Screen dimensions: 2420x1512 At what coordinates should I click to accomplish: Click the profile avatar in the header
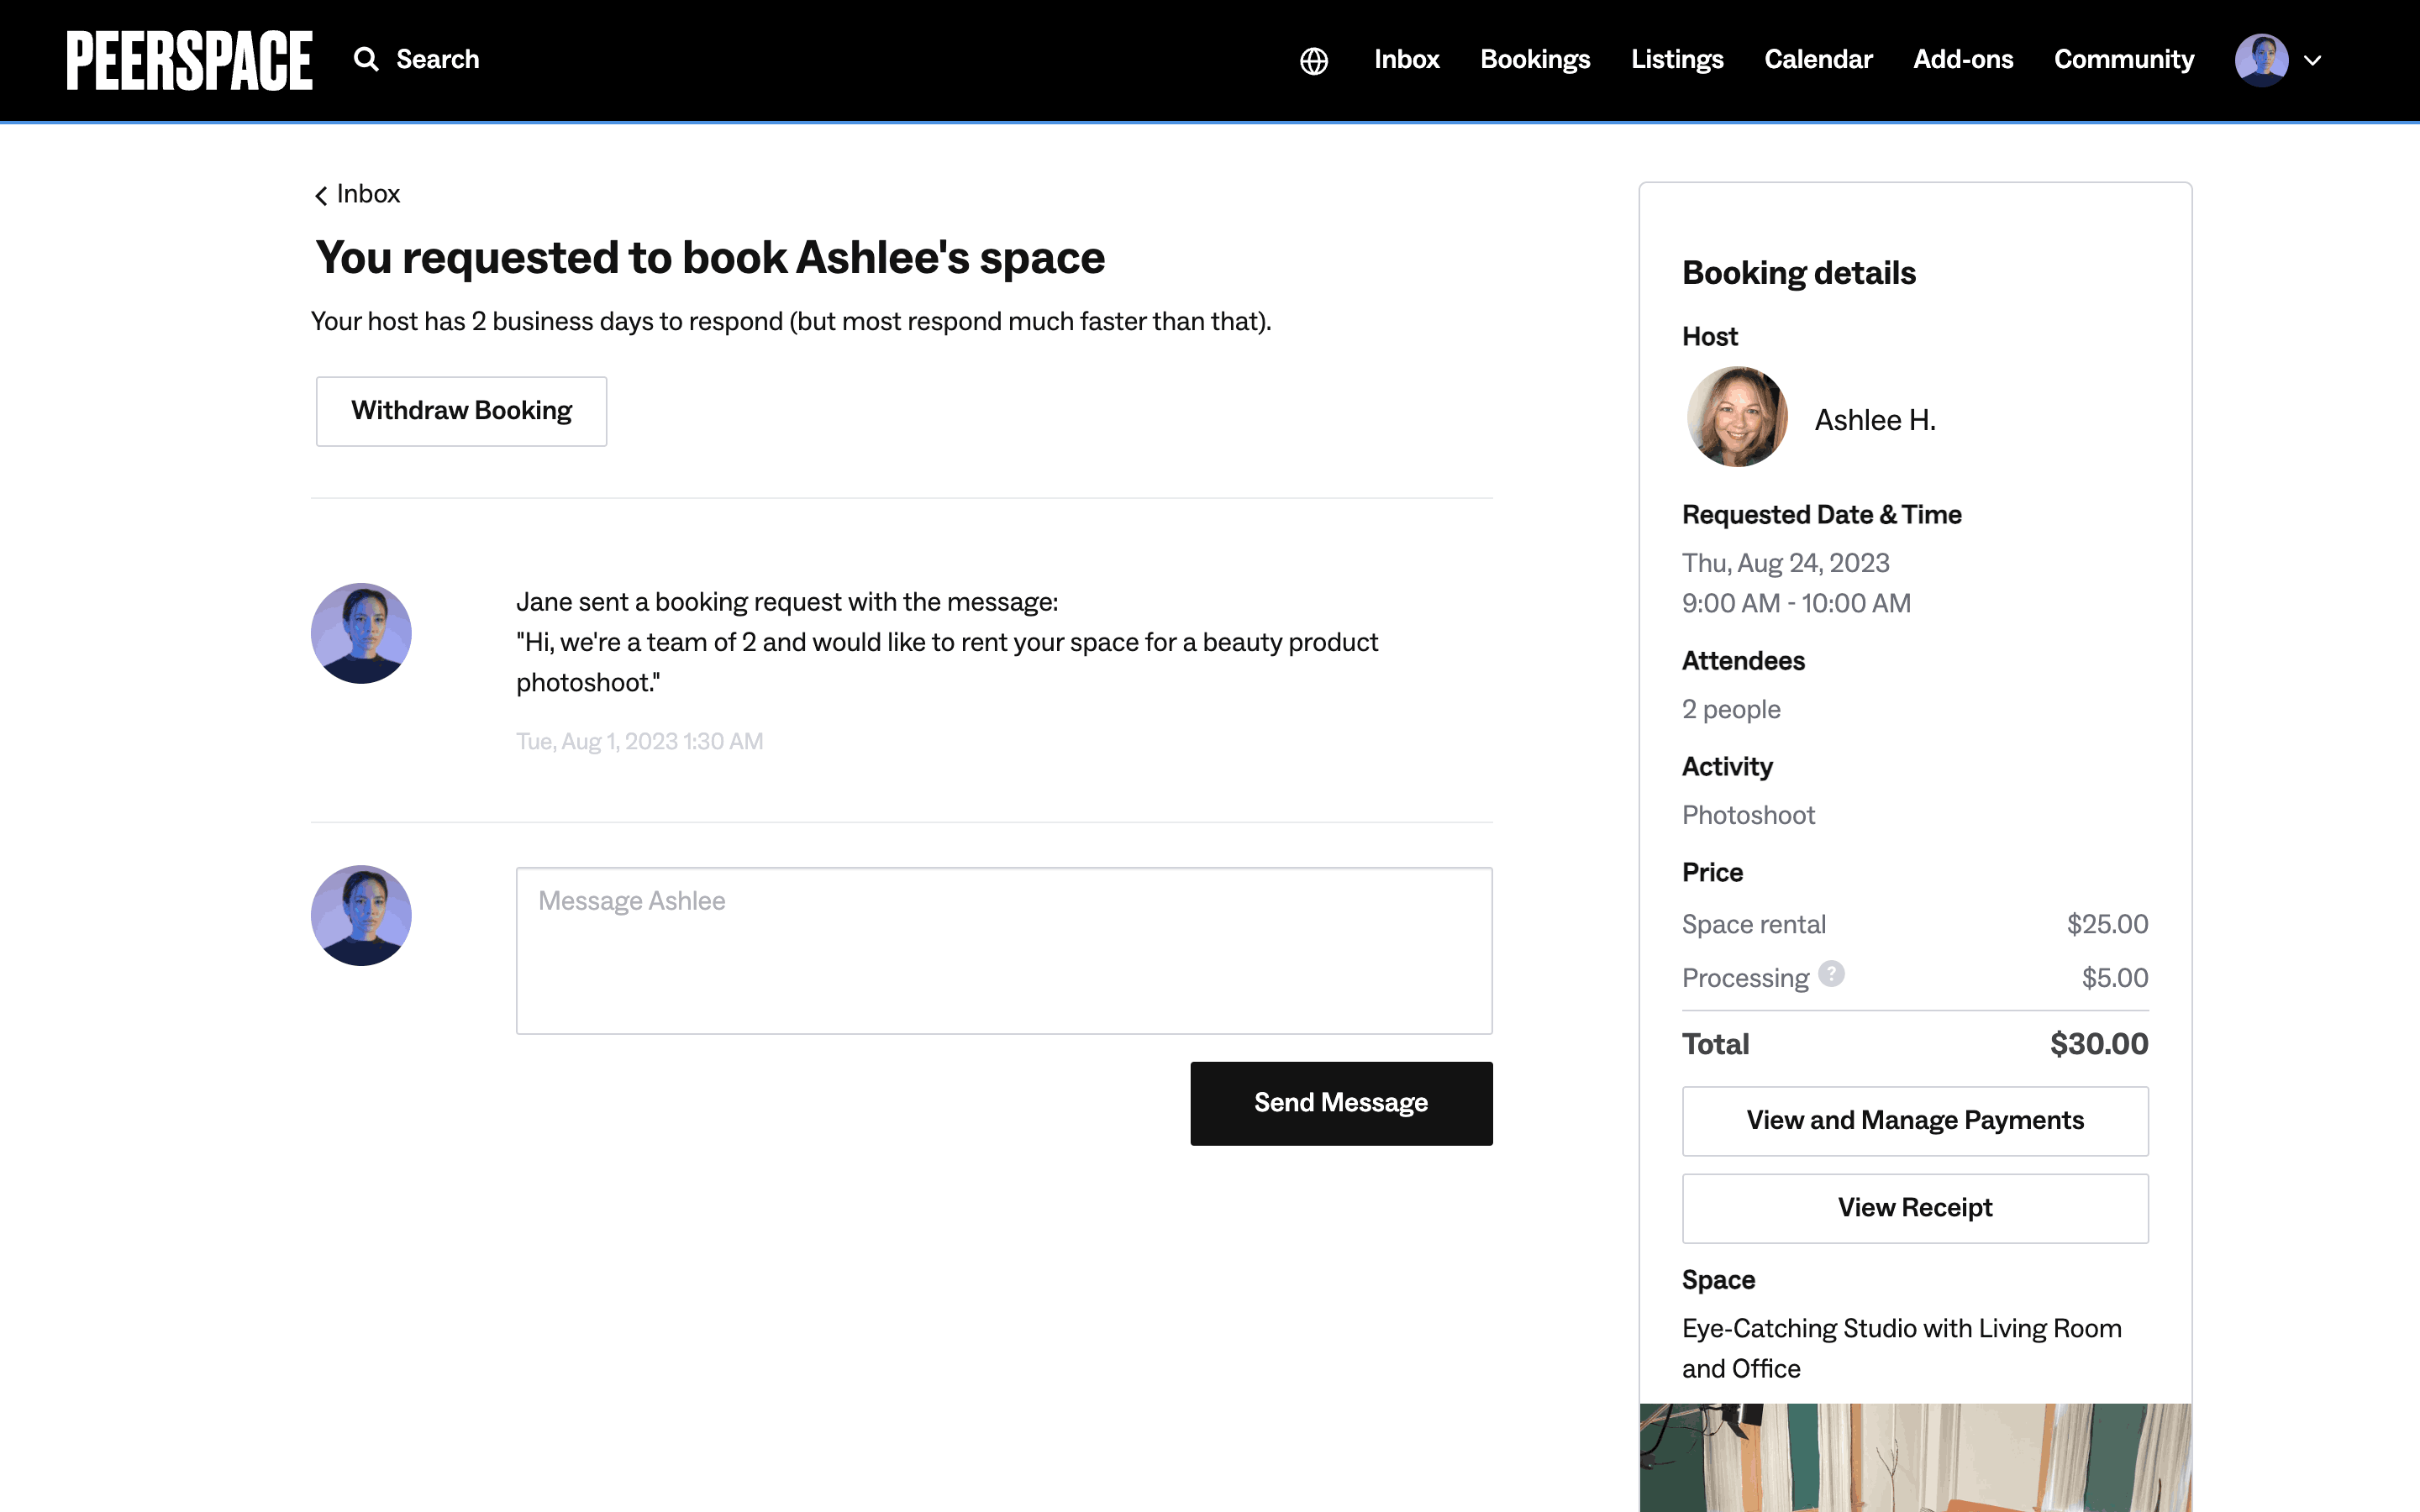coord(2261,60)
